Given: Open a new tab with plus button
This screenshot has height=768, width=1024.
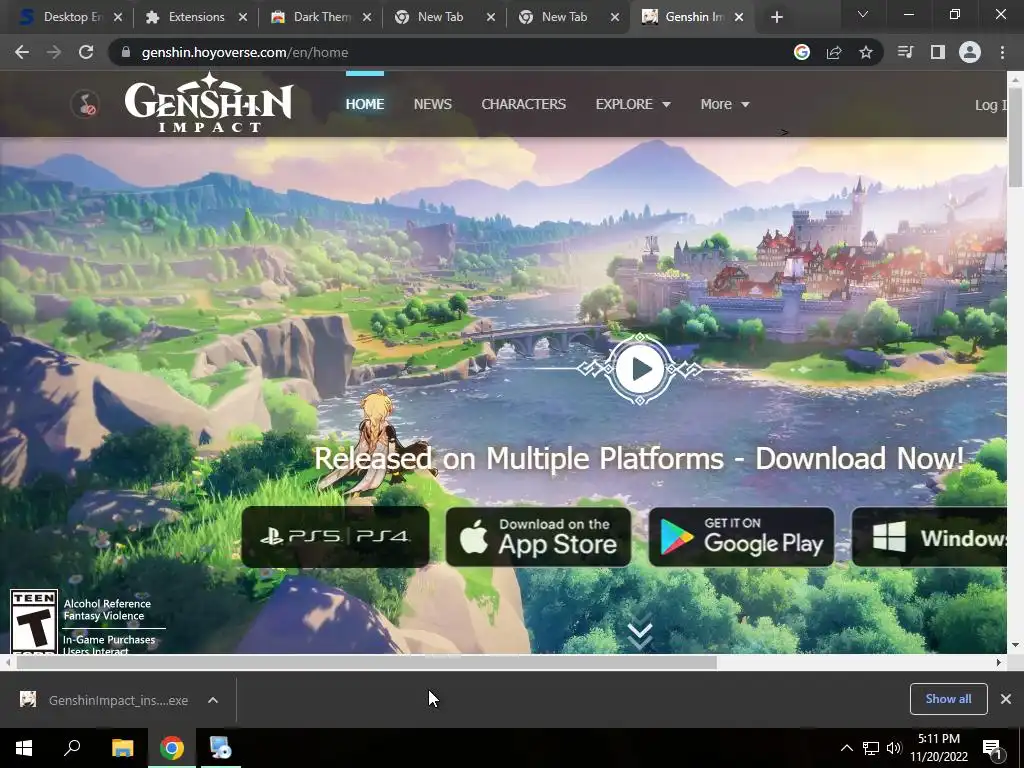Looking at the screenshot, I should [776, 17].
